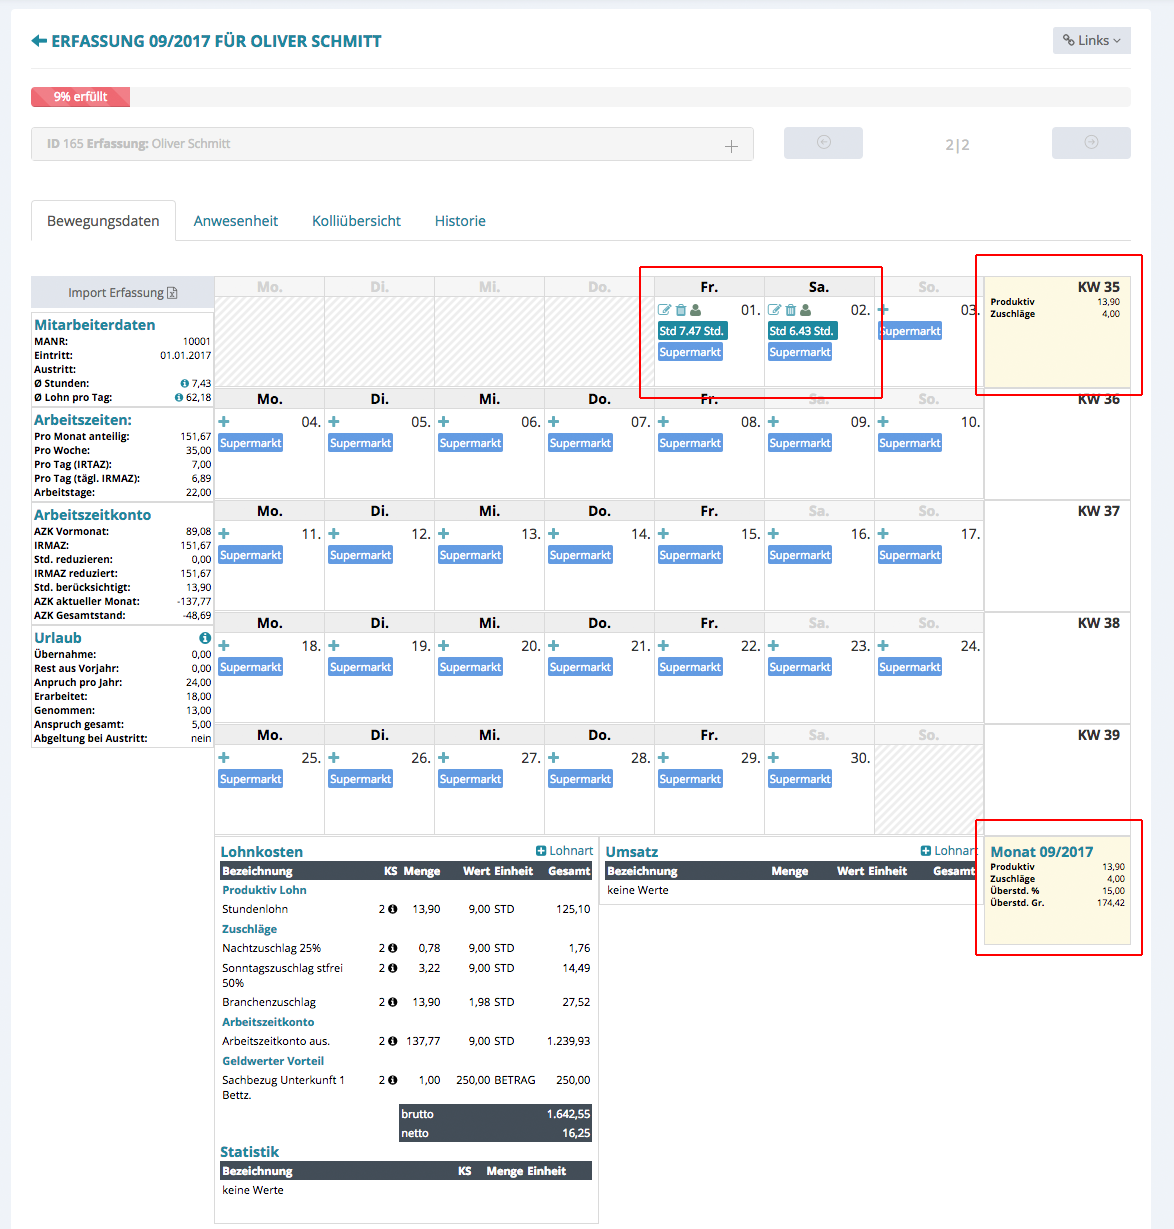This screenshot has width=1174, height=1229.
Task: Add Lohnart in the Lohnkosten section
Action: 564,851
